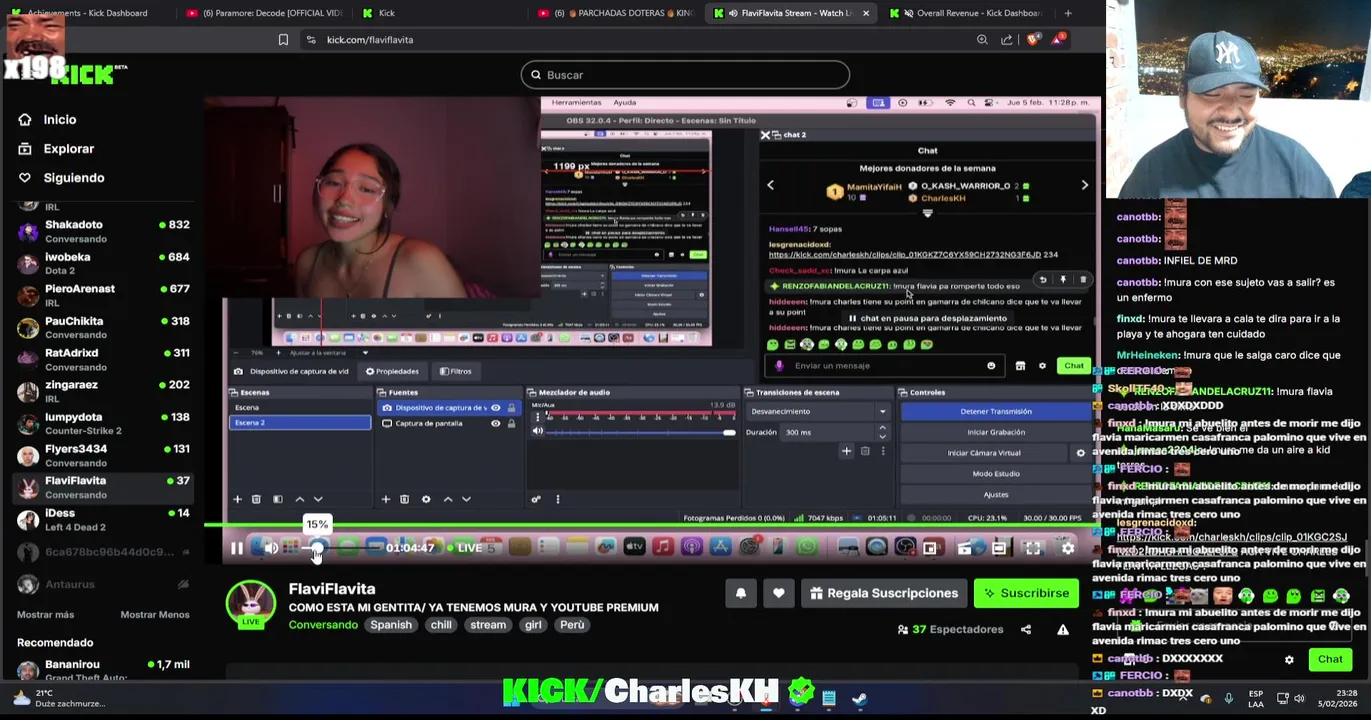1371x720 pixels.
Task: Toggle visibility of Dispositivo de captura source
Action: (x=495, y=408)
